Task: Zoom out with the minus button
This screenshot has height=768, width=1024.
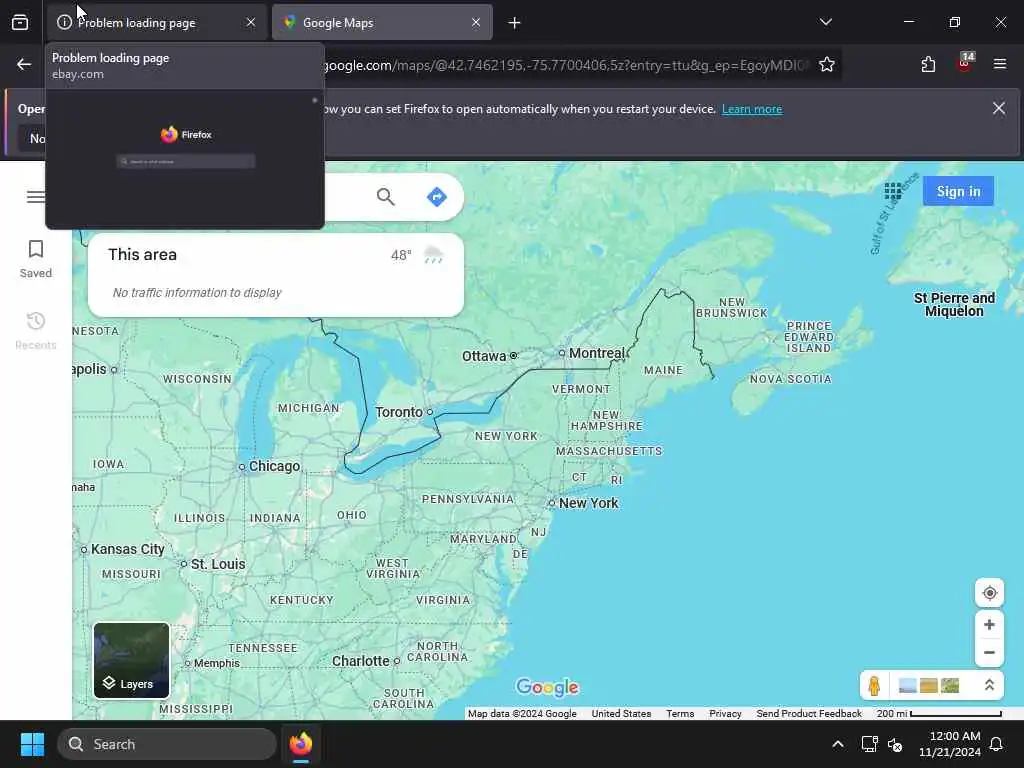Action: (x=989, y=652)
